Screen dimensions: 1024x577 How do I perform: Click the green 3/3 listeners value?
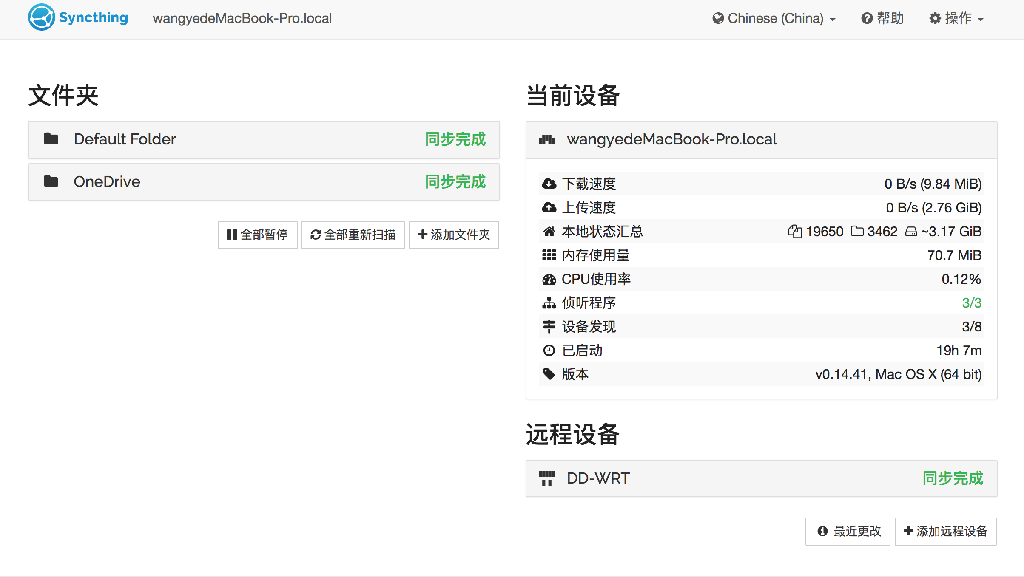pyautogui.click(x=971, y=303)
